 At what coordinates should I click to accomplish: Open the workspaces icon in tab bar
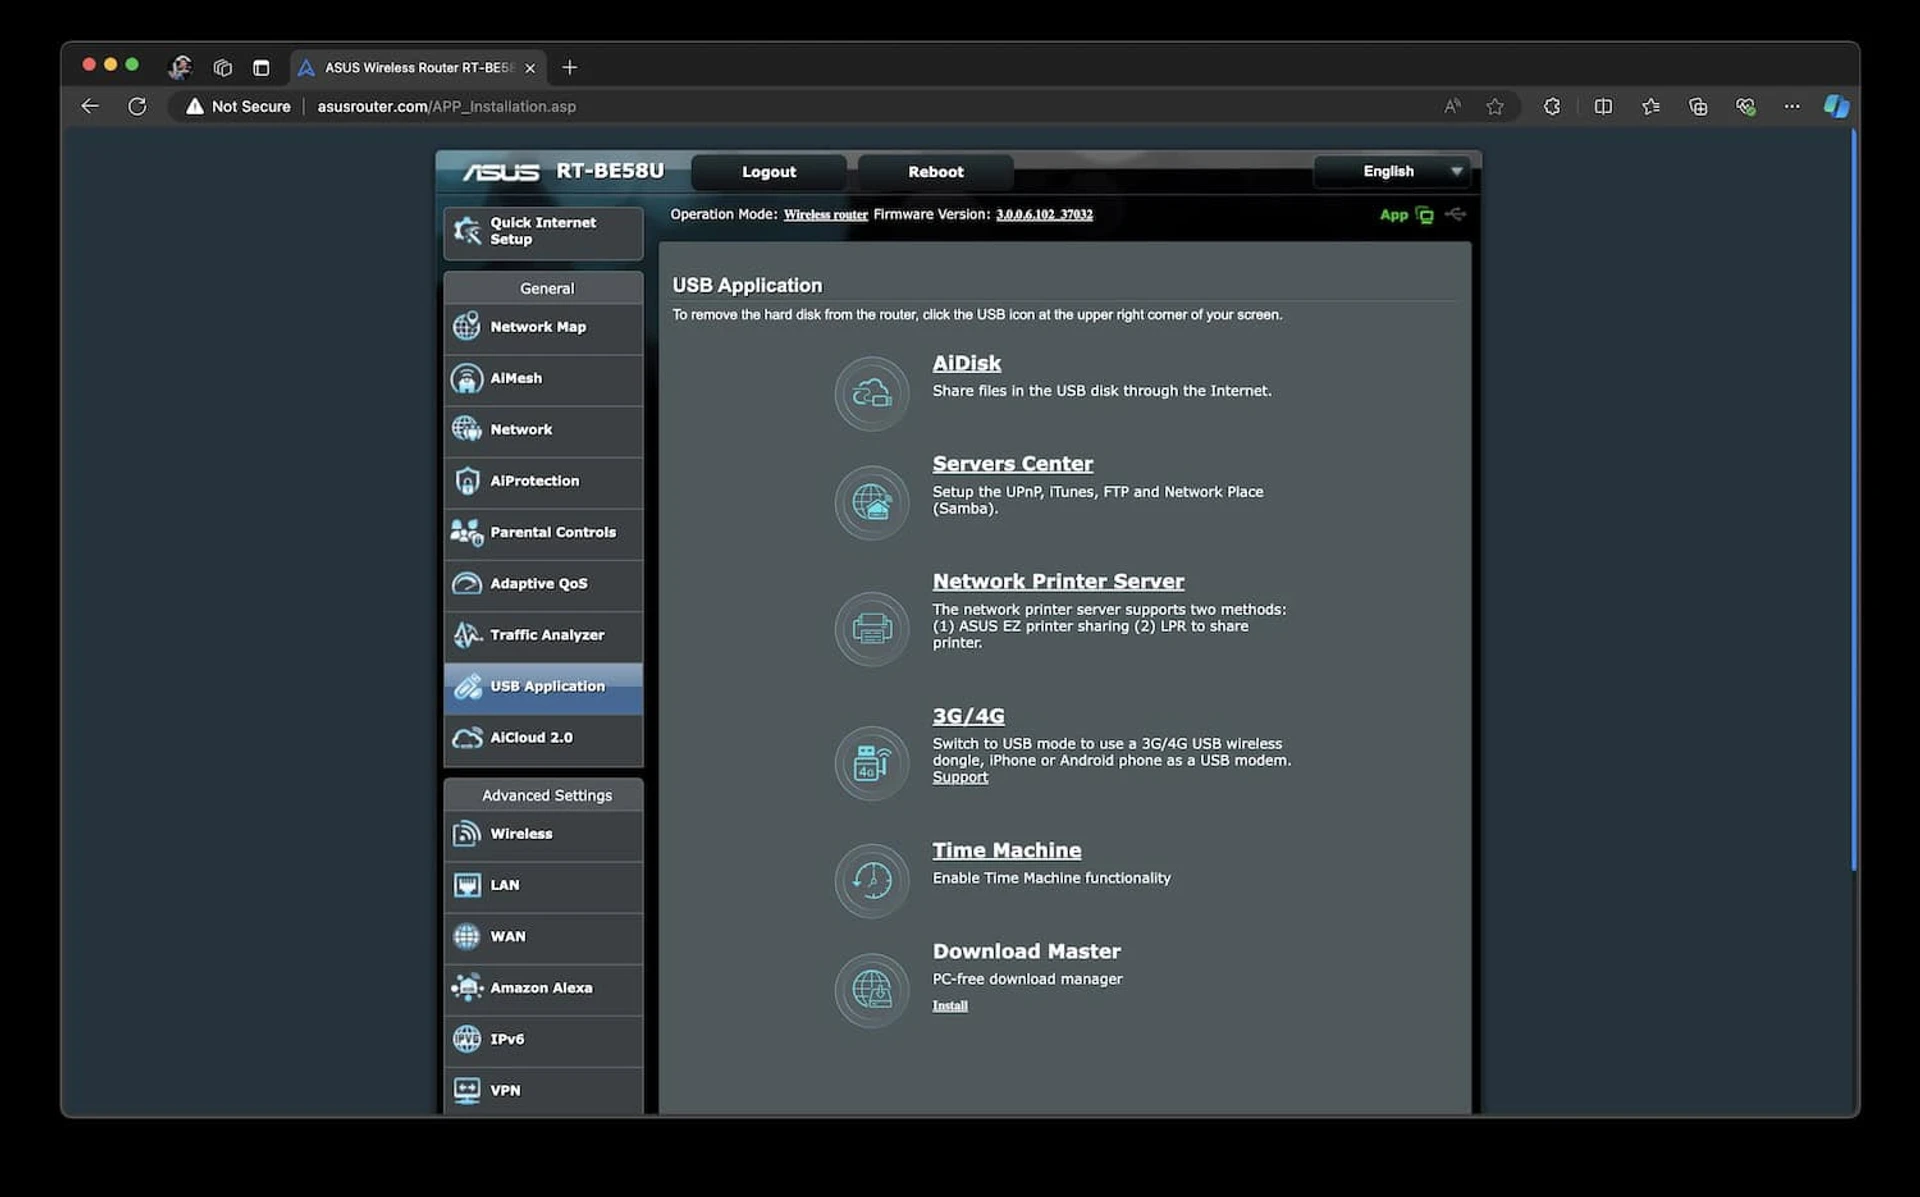tap(222, 67)
